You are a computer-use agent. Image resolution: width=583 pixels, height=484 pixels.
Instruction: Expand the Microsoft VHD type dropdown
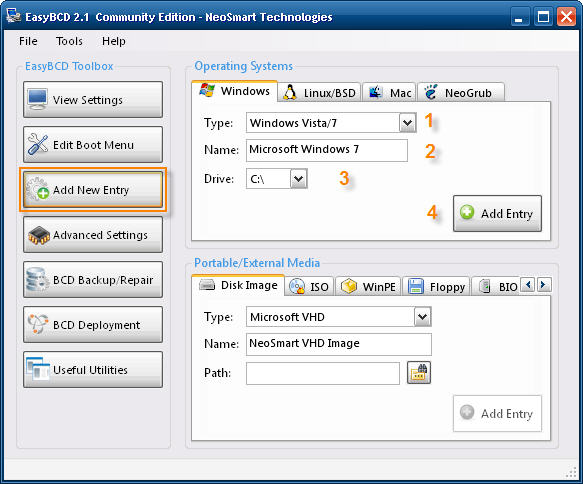(422, 317)
